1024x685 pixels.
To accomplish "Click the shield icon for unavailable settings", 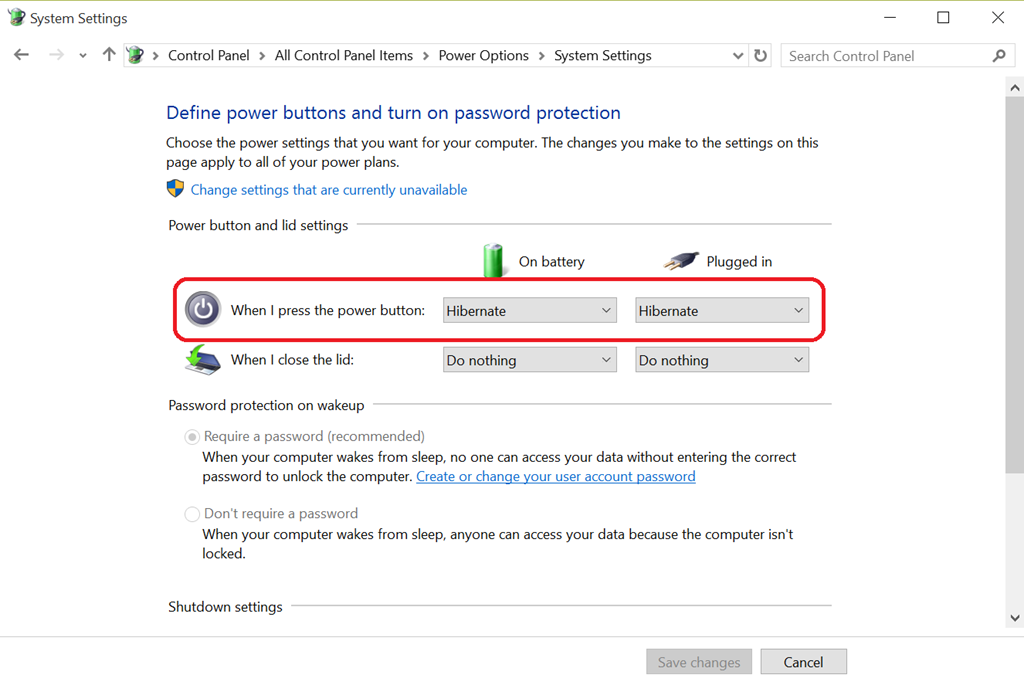I will [x=176, y=189].
